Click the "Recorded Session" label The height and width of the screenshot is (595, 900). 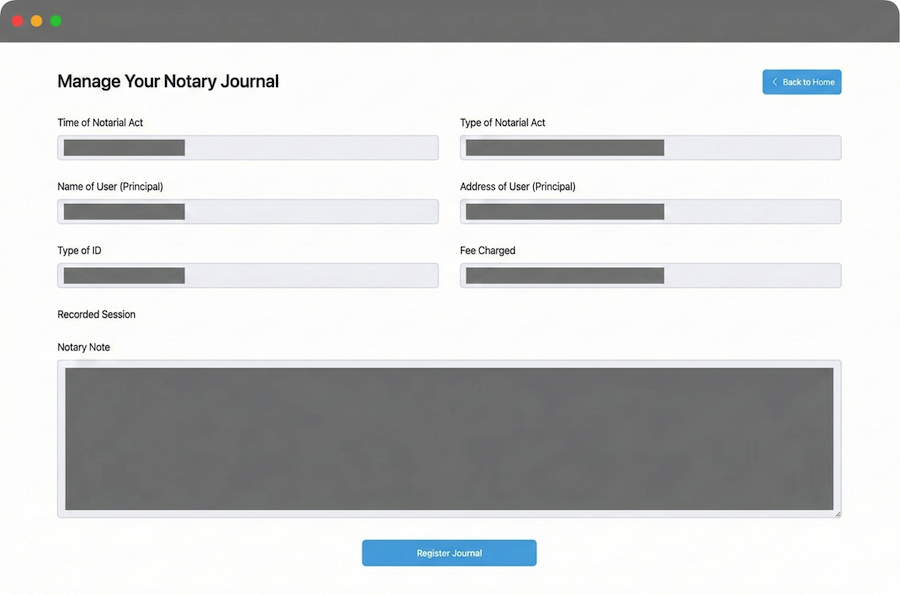96,315
